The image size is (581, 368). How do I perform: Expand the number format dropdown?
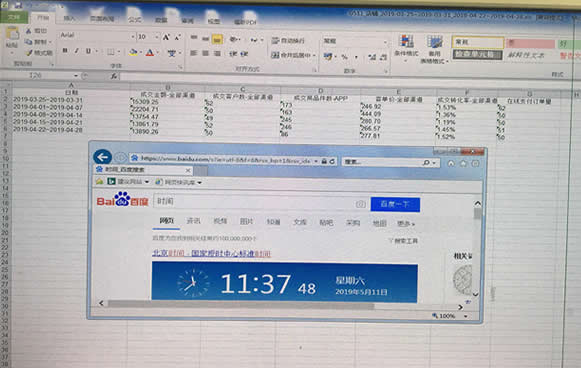pos(385,42)
